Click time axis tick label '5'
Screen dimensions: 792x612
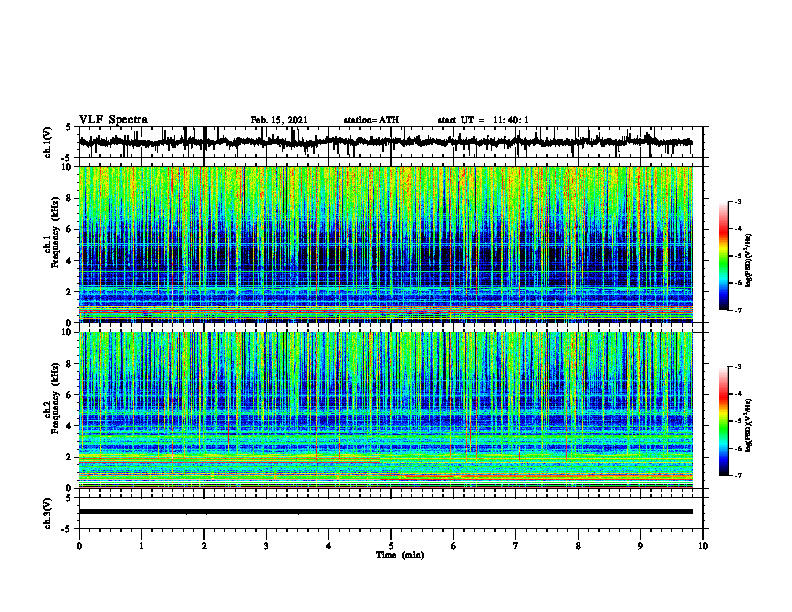coord(391,546)
